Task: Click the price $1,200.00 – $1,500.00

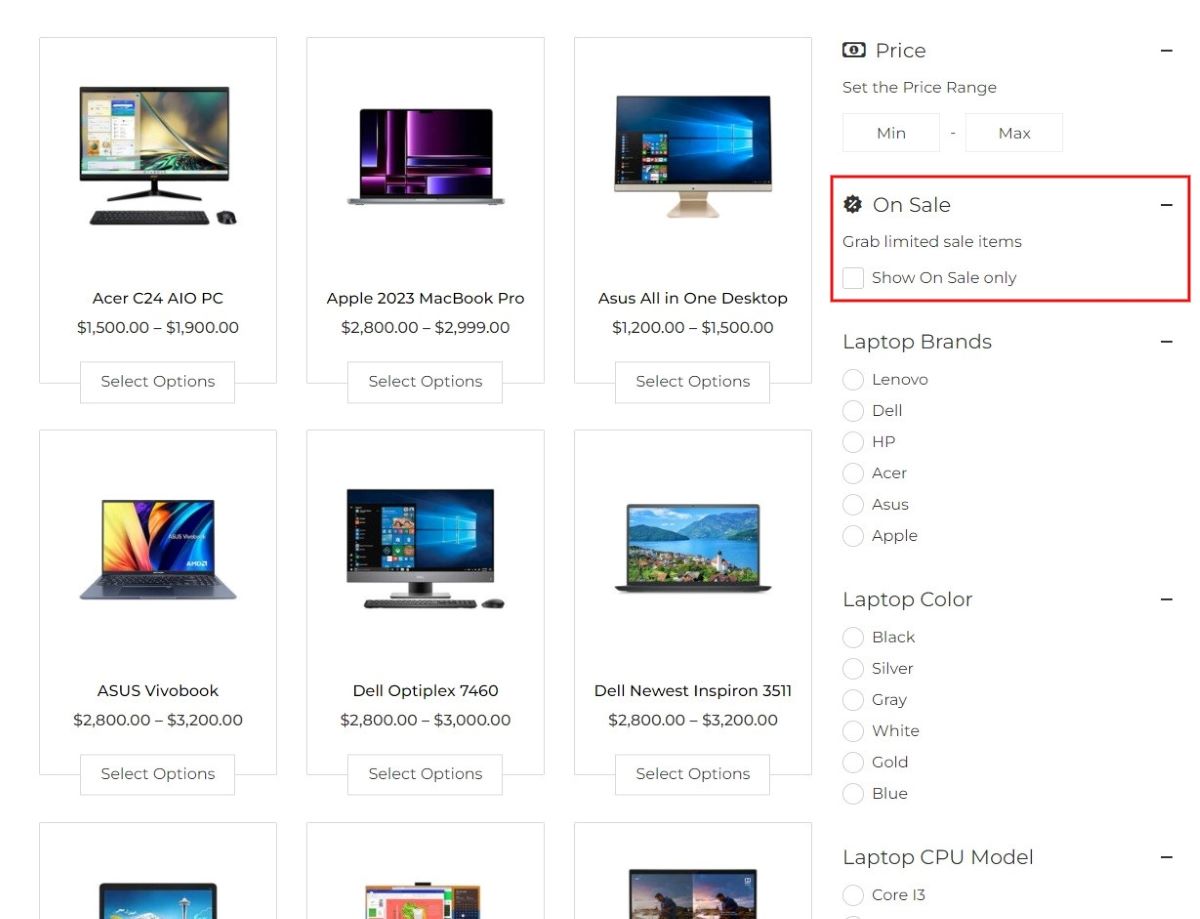Action: click(693, 328)
